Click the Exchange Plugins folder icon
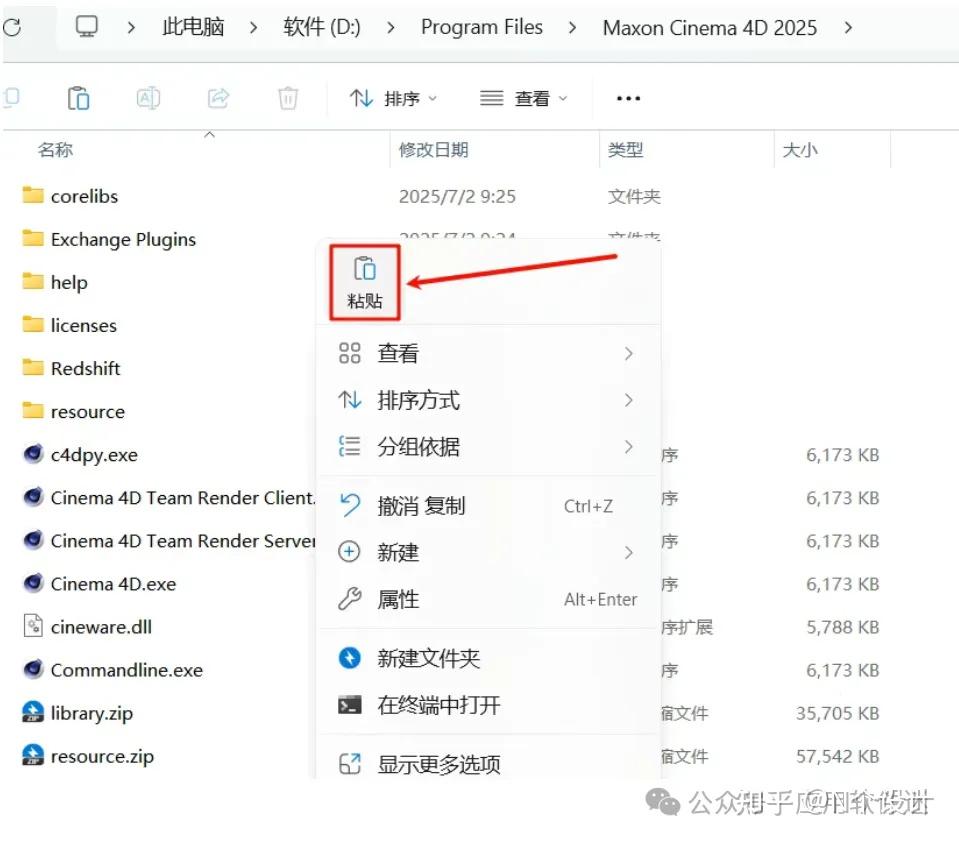Screen dimensions: 959x841 tap(33, 238)
